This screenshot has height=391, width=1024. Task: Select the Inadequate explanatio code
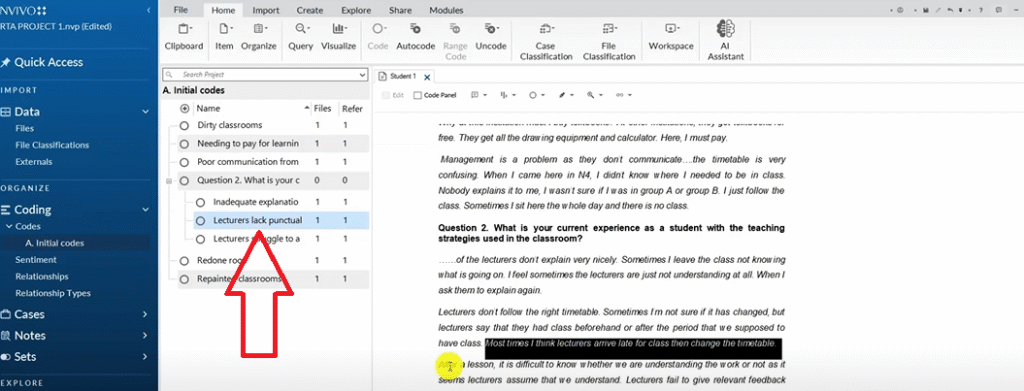(x=256, y=202)
